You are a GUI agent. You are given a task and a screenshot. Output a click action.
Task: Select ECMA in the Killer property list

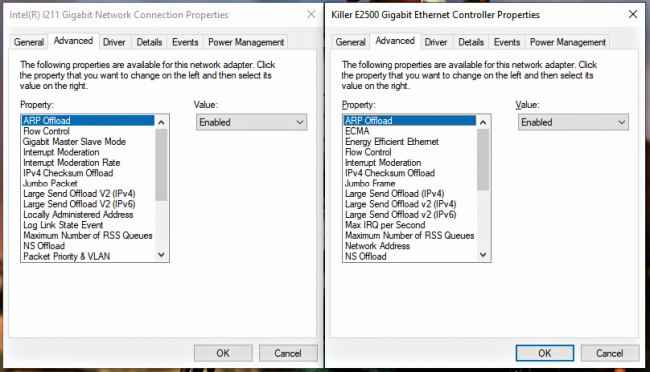pyautogui.click(x=357, y=131)
